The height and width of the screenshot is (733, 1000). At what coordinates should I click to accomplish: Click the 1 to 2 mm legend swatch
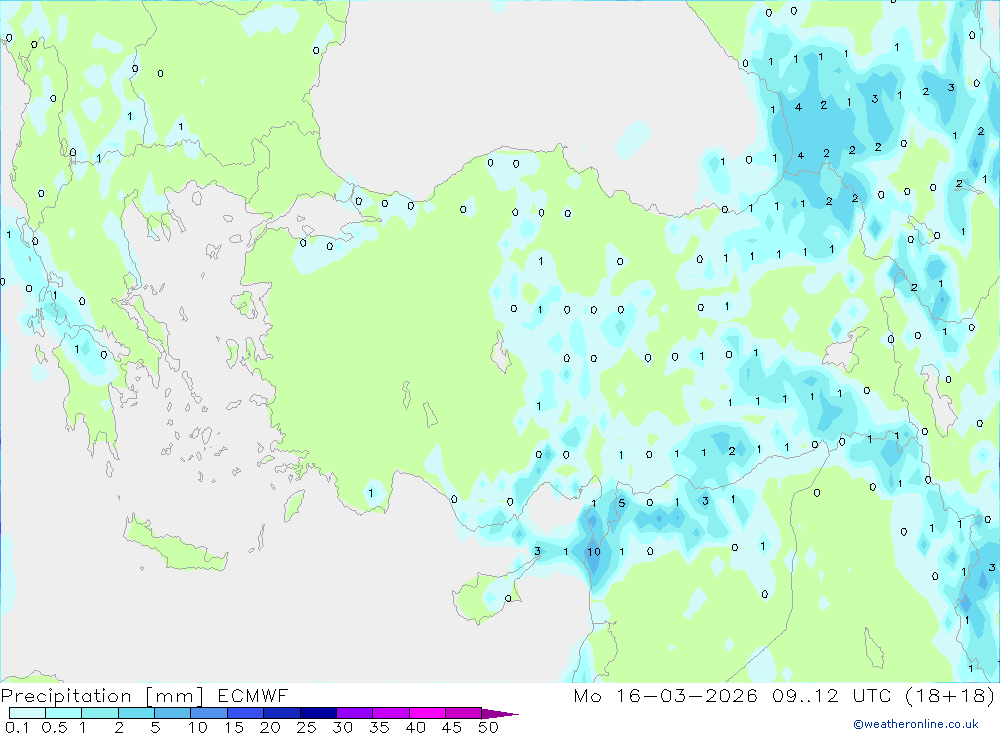(99, 713)
